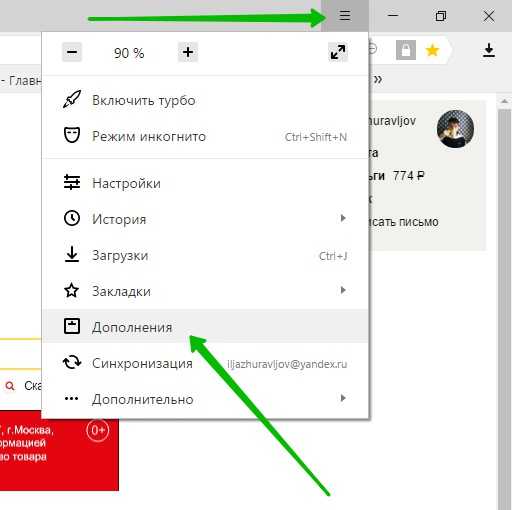Expand the История submenu arrow
512x510 pixels.
pos(343,218)
